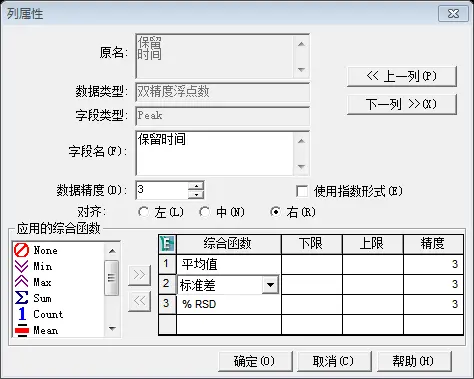474x379 pixels.
Task: Select the Max function icon
Action: (21, 282)
